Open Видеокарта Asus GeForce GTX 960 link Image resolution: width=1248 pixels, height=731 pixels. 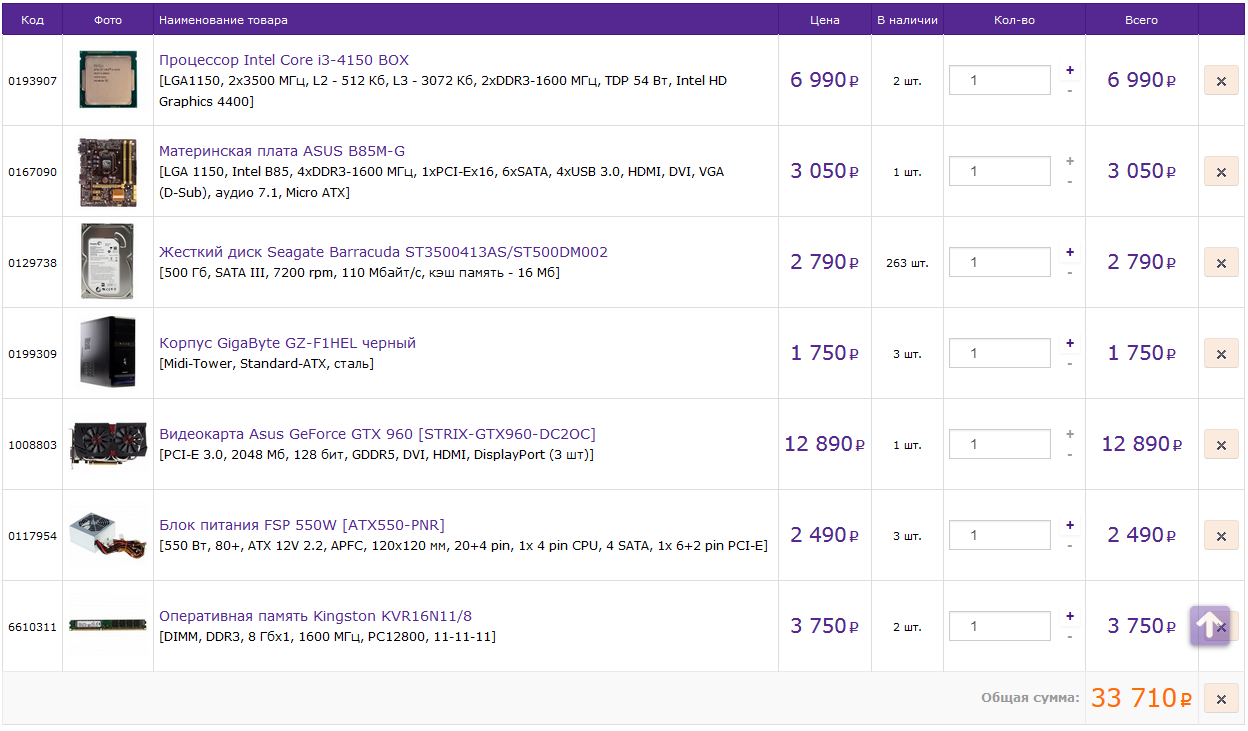click(x=377, y=434)
